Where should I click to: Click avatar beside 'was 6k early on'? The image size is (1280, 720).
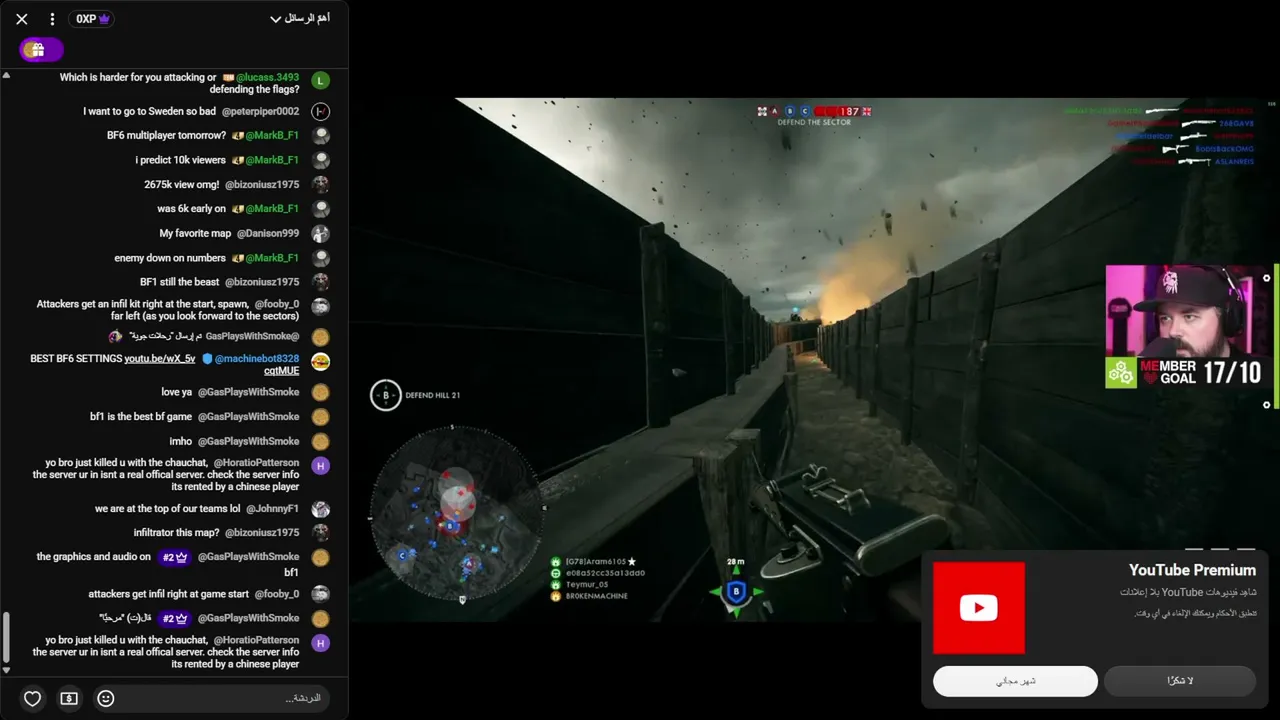[320, 209]
